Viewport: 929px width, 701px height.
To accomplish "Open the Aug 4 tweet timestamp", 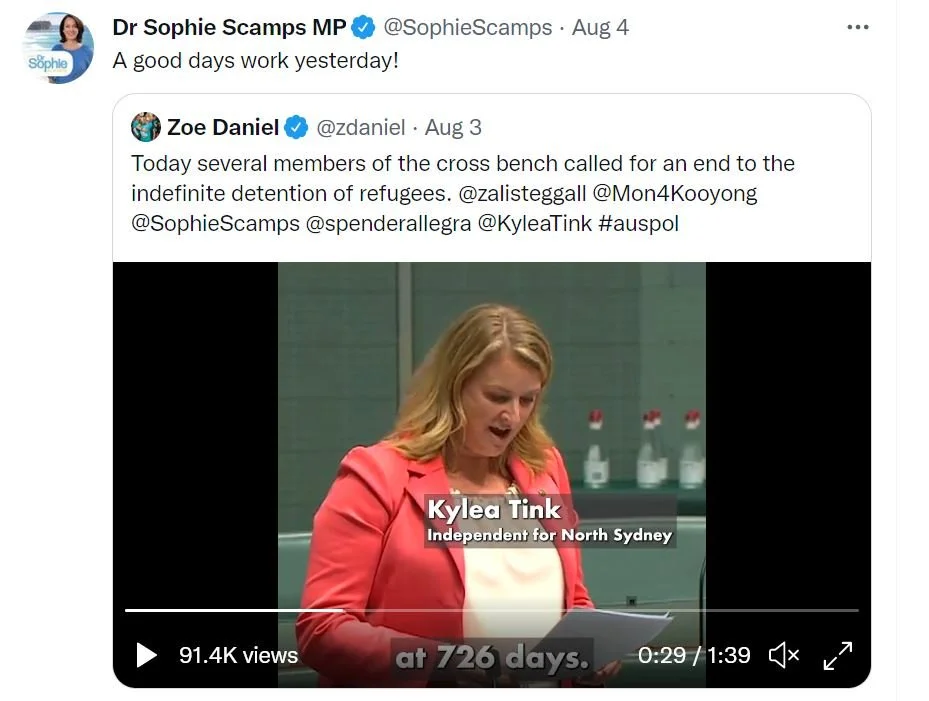I will point(600,27).
